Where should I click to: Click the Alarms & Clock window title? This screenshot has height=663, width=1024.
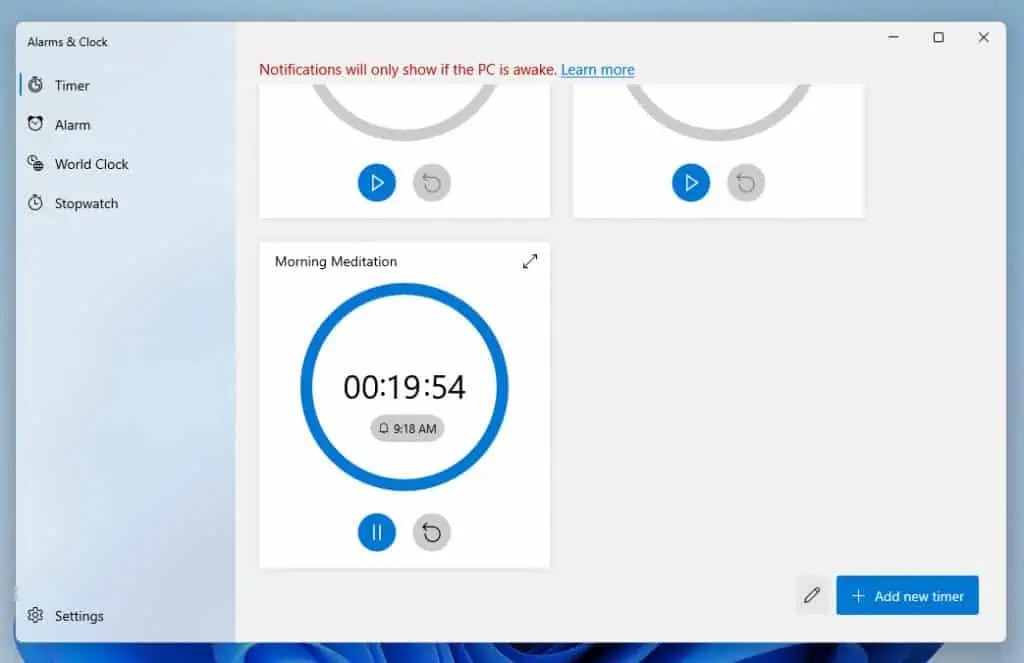click(66, 42)
